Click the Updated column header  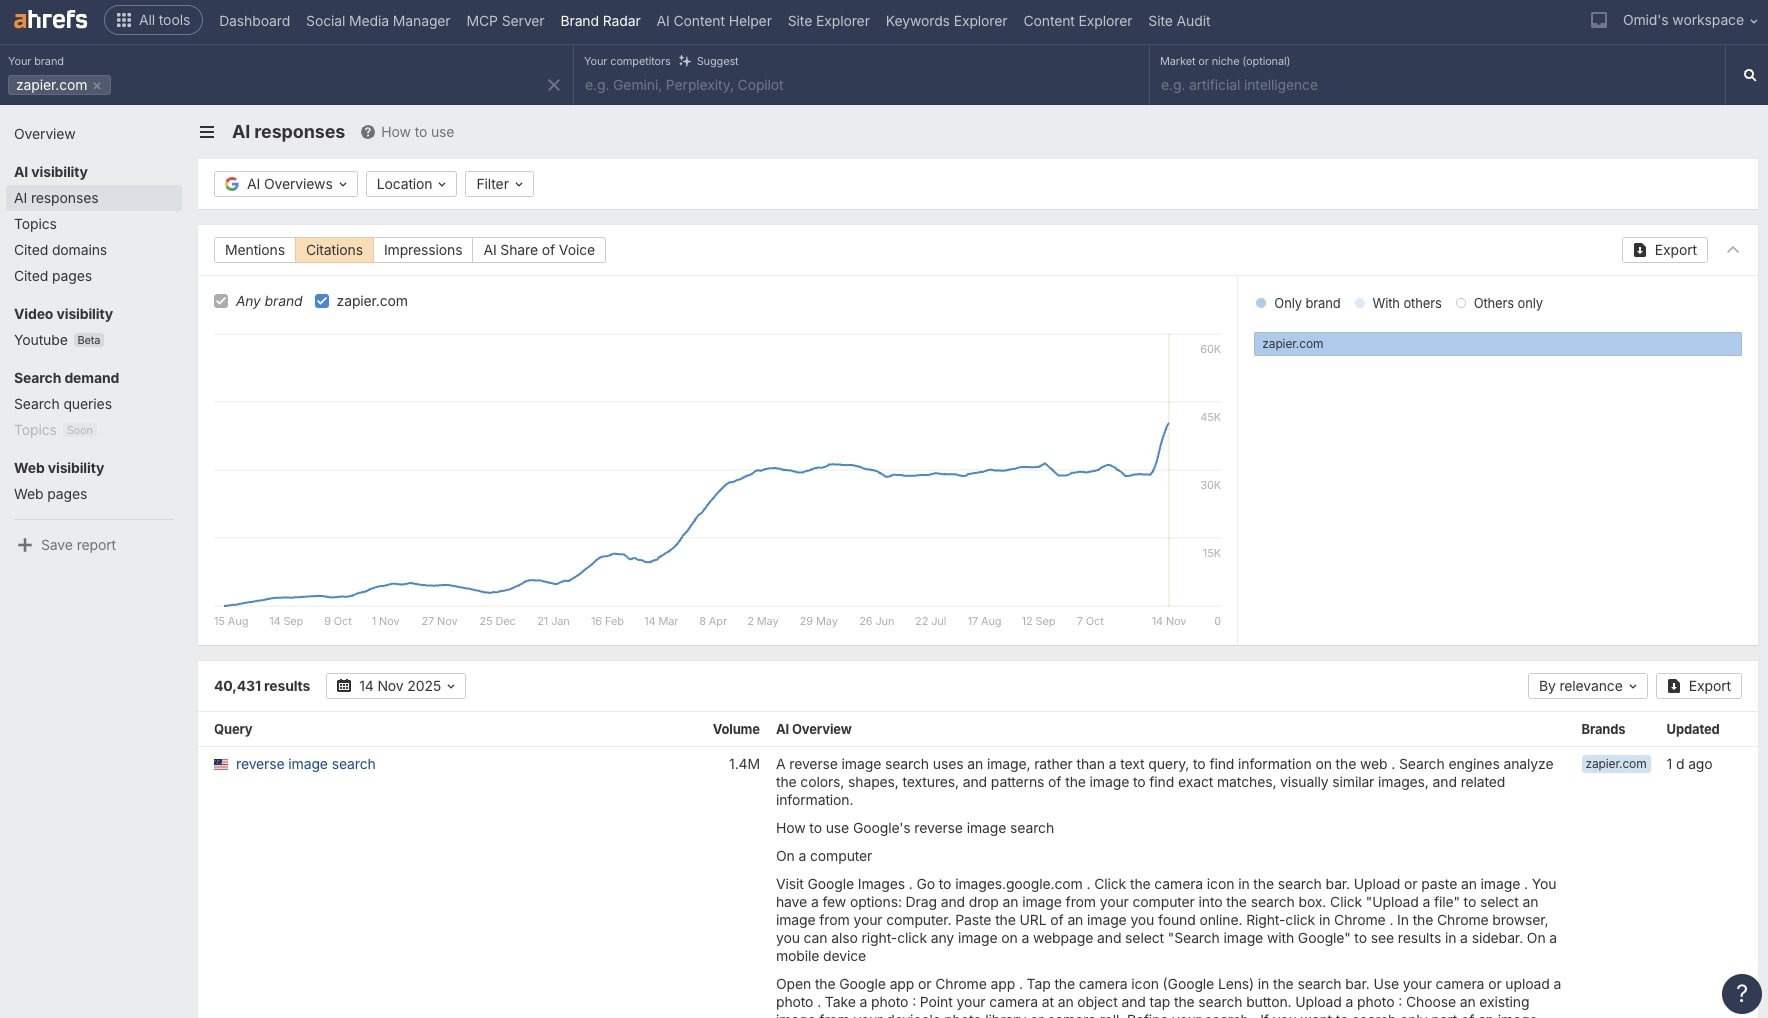coord(1692,729)
